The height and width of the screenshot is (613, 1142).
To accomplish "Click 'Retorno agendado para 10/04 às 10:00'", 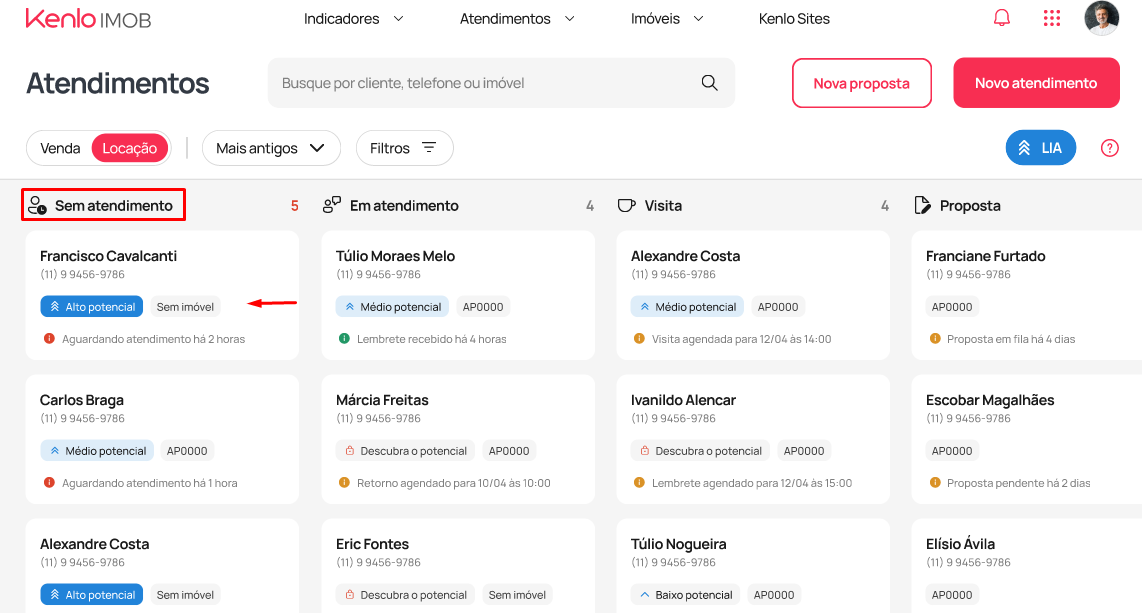I will point(454,483).
